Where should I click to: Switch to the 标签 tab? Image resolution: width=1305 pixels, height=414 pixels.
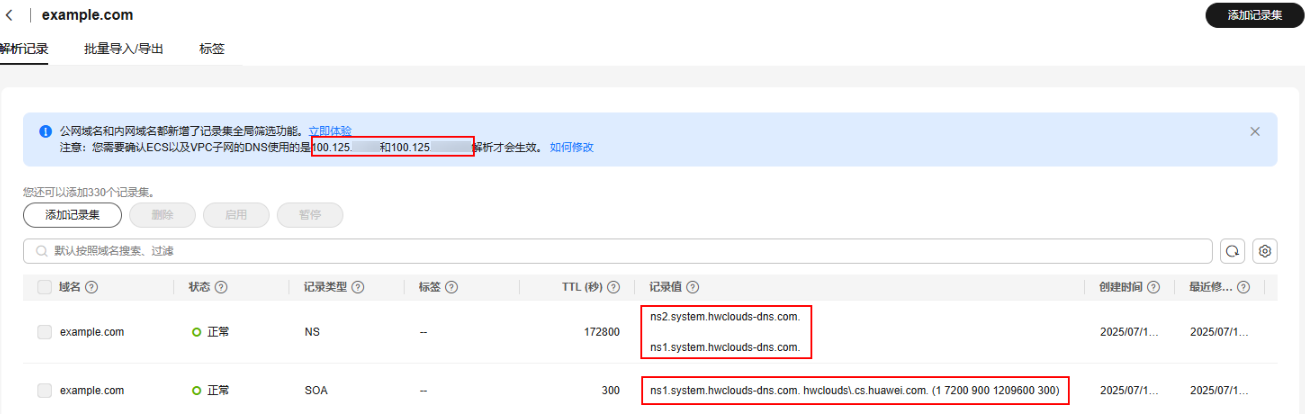tap(212, 48)
